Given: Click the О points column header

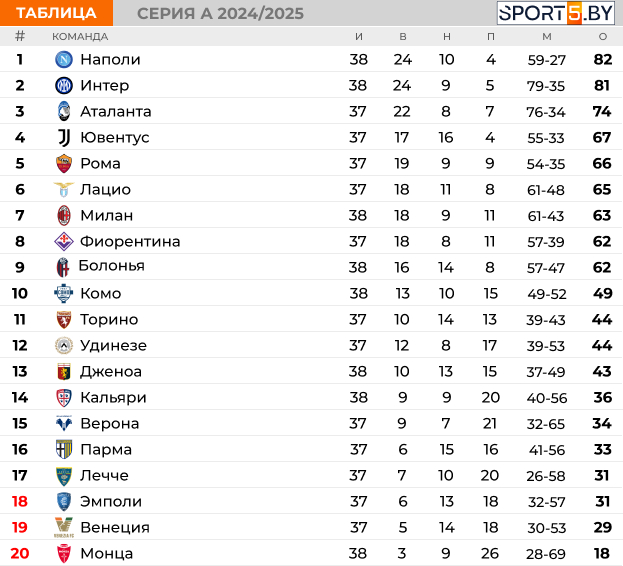Looking at the screenshot, I should (x=602, y=37).
